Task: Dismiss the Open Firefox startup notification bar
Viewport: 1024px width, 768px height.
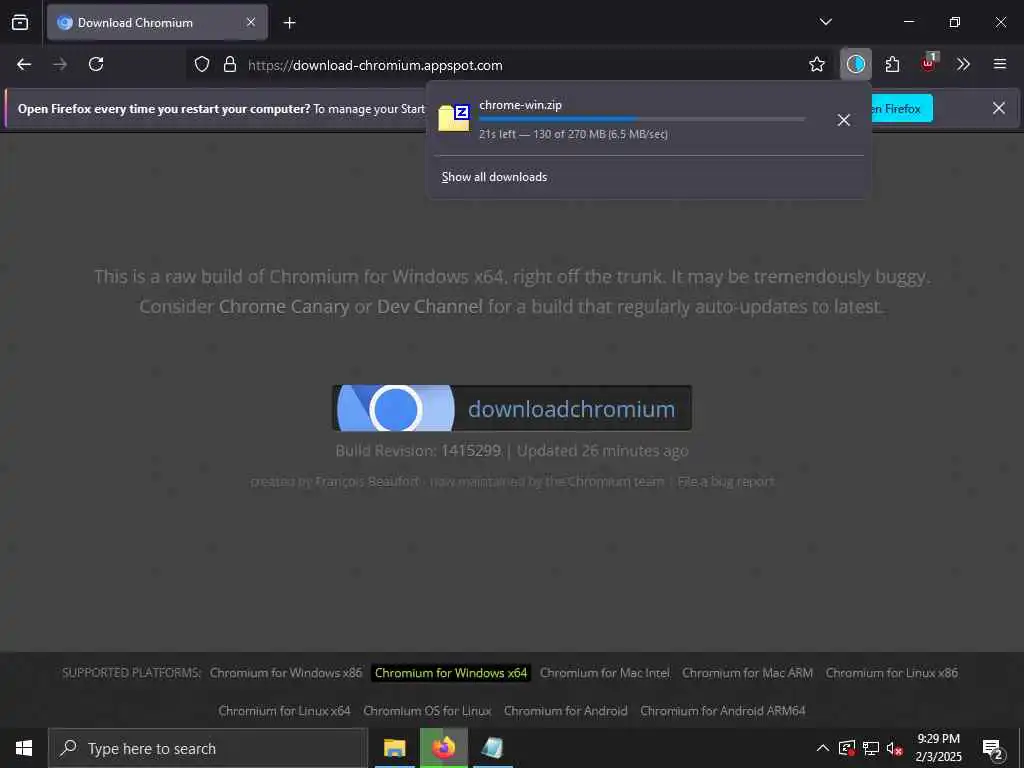Action: pyautogui.click(x=999, y=108)
